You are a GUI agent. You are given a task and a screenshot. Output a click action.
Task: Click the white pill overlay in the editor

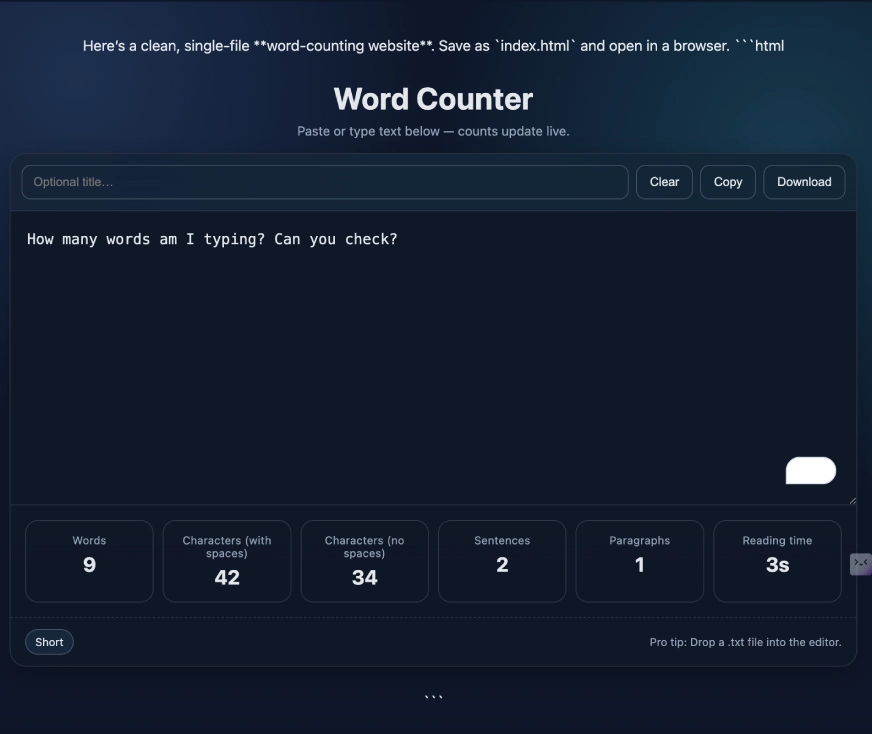(810, 470)
